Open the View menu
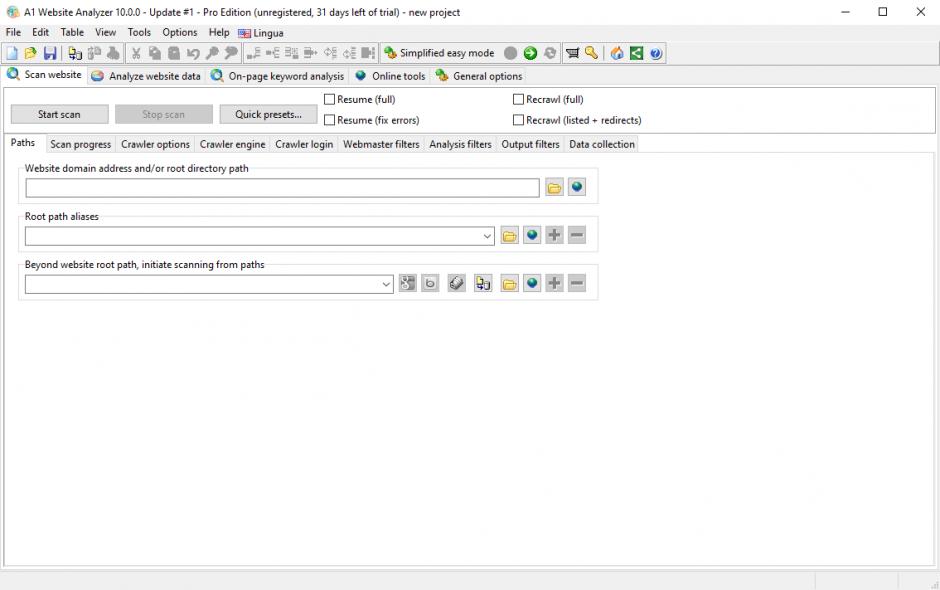 [106, 32]
